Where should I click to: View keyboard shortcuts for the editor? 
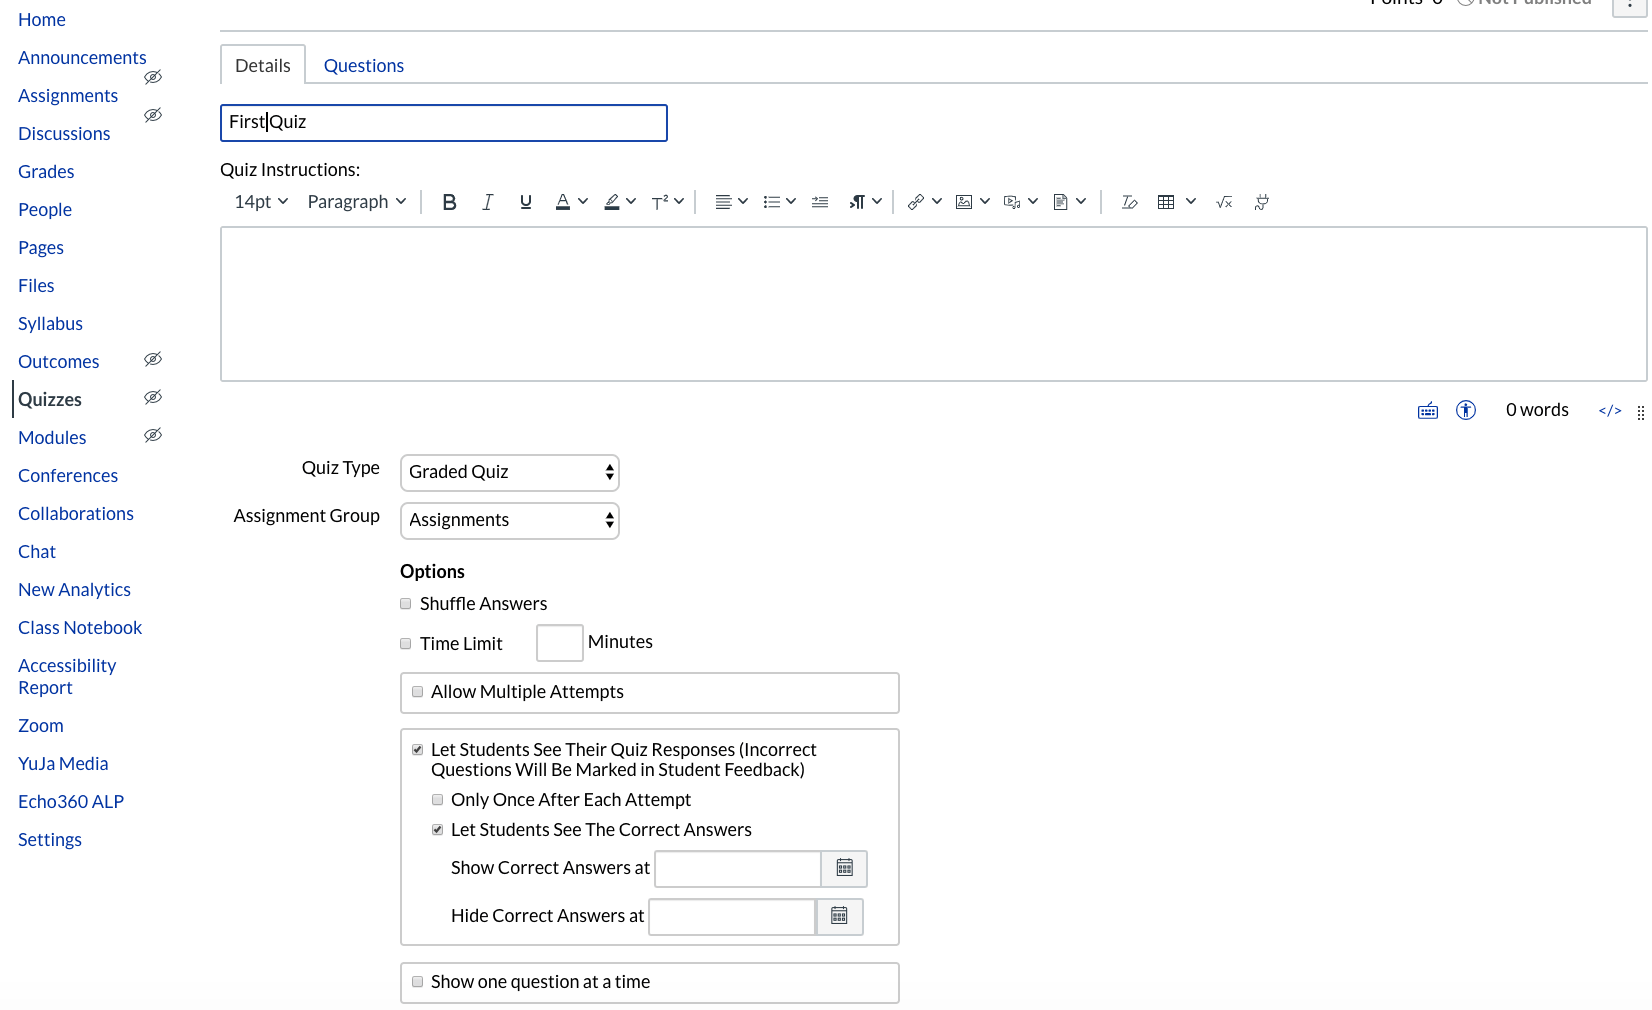pyautogui.click(x=1427, y=410)
